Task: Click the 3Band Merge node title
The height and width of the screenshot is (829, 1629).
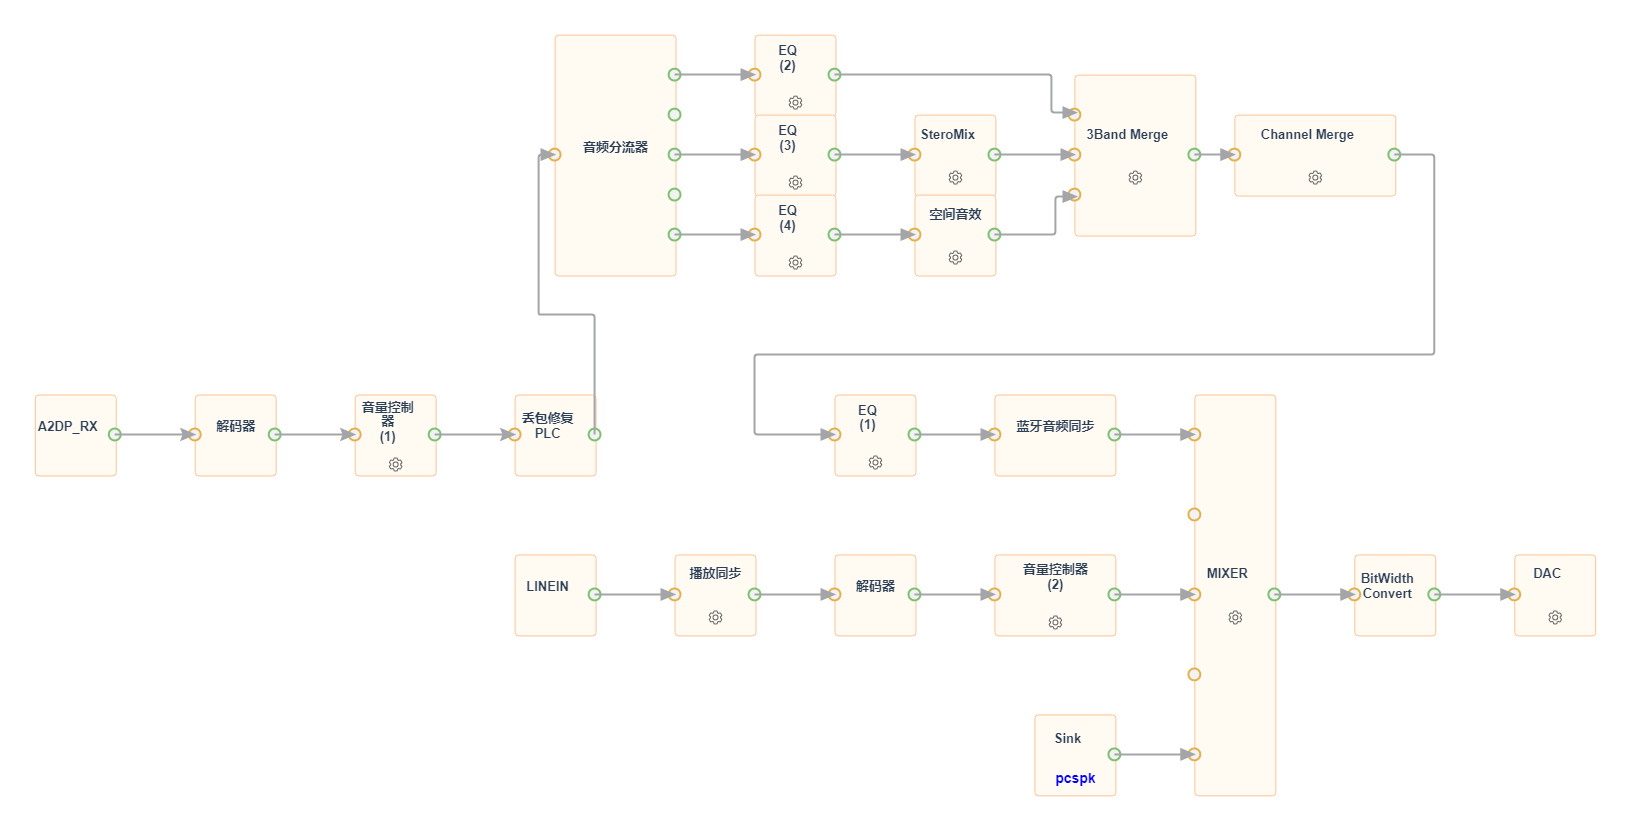Action: pyautogui.click(x=1127, y=134)
